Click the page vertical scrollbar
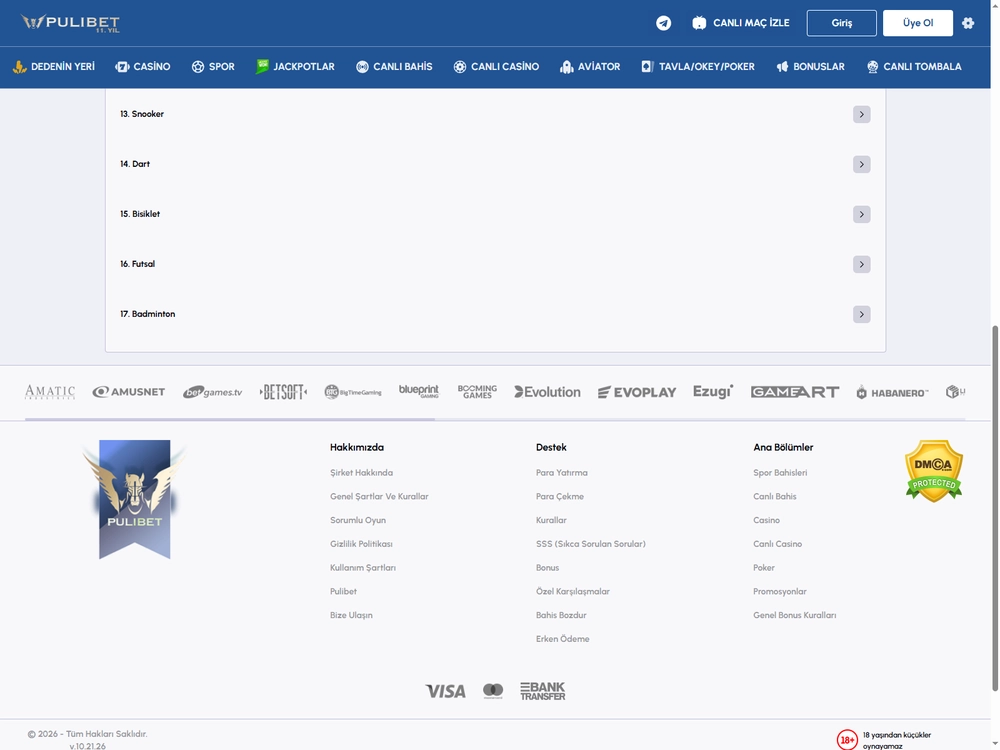The image size is (1000, 750). [995, 508]
